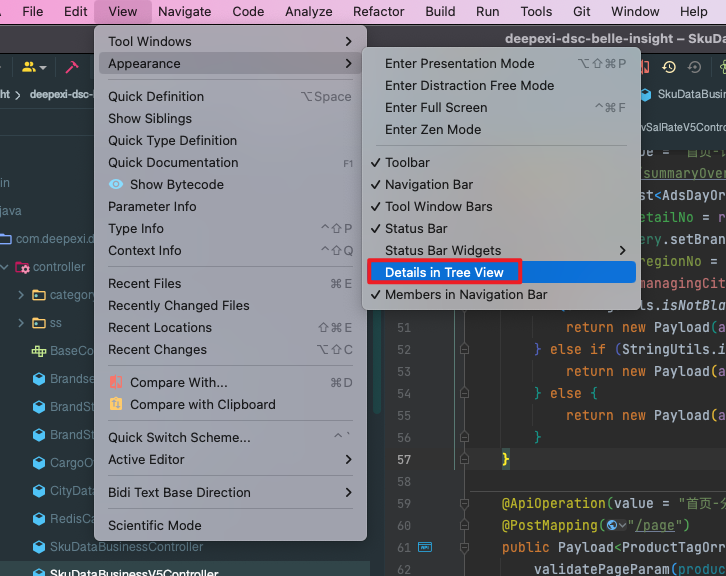Click the user account icon in toolbar
The width and height of the screenshot is (726, 576).
tap(29, 67)
